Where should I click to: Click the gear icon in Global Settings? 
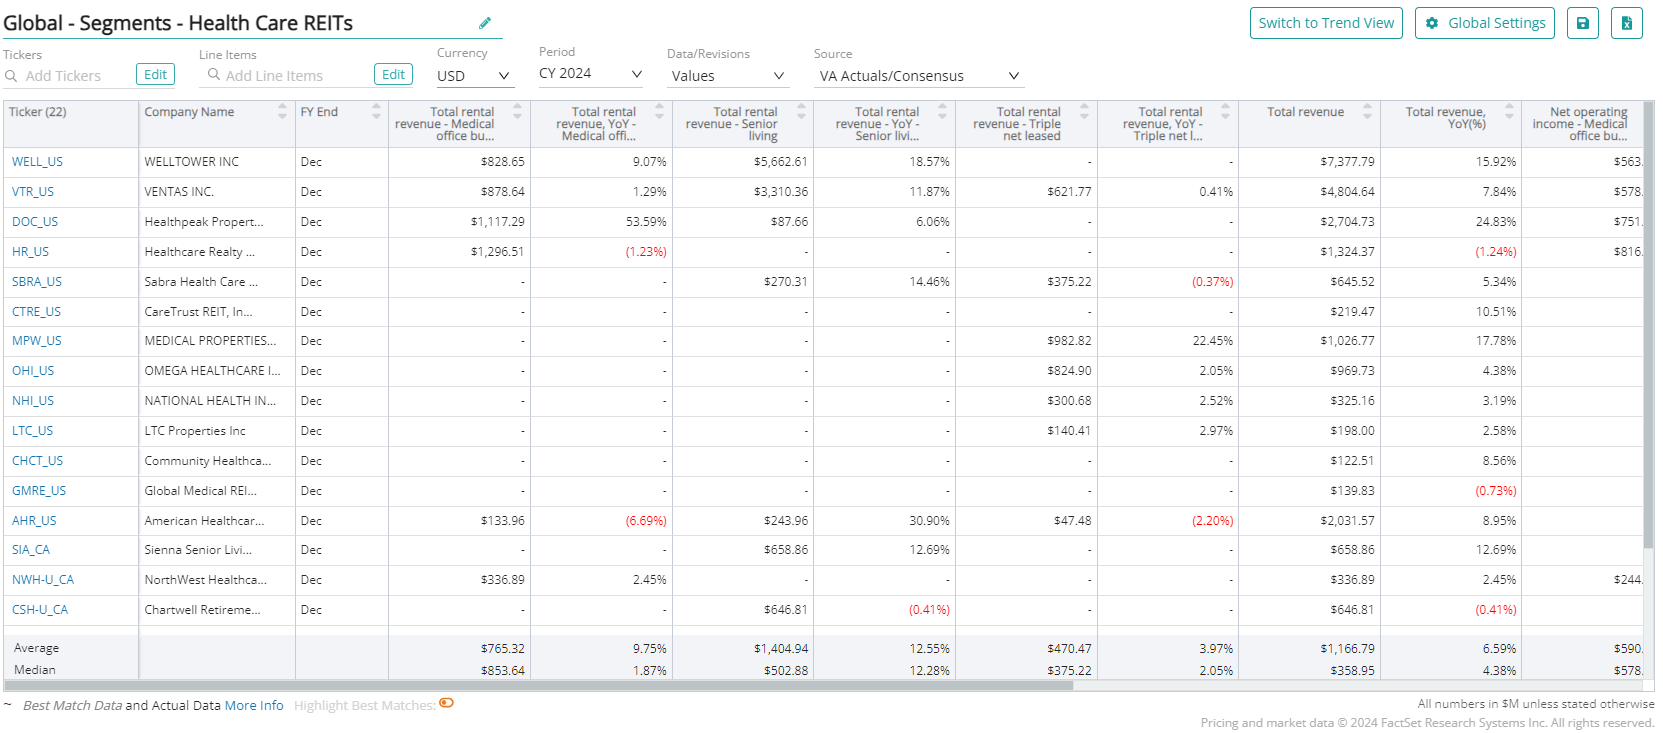(1432, 23)
